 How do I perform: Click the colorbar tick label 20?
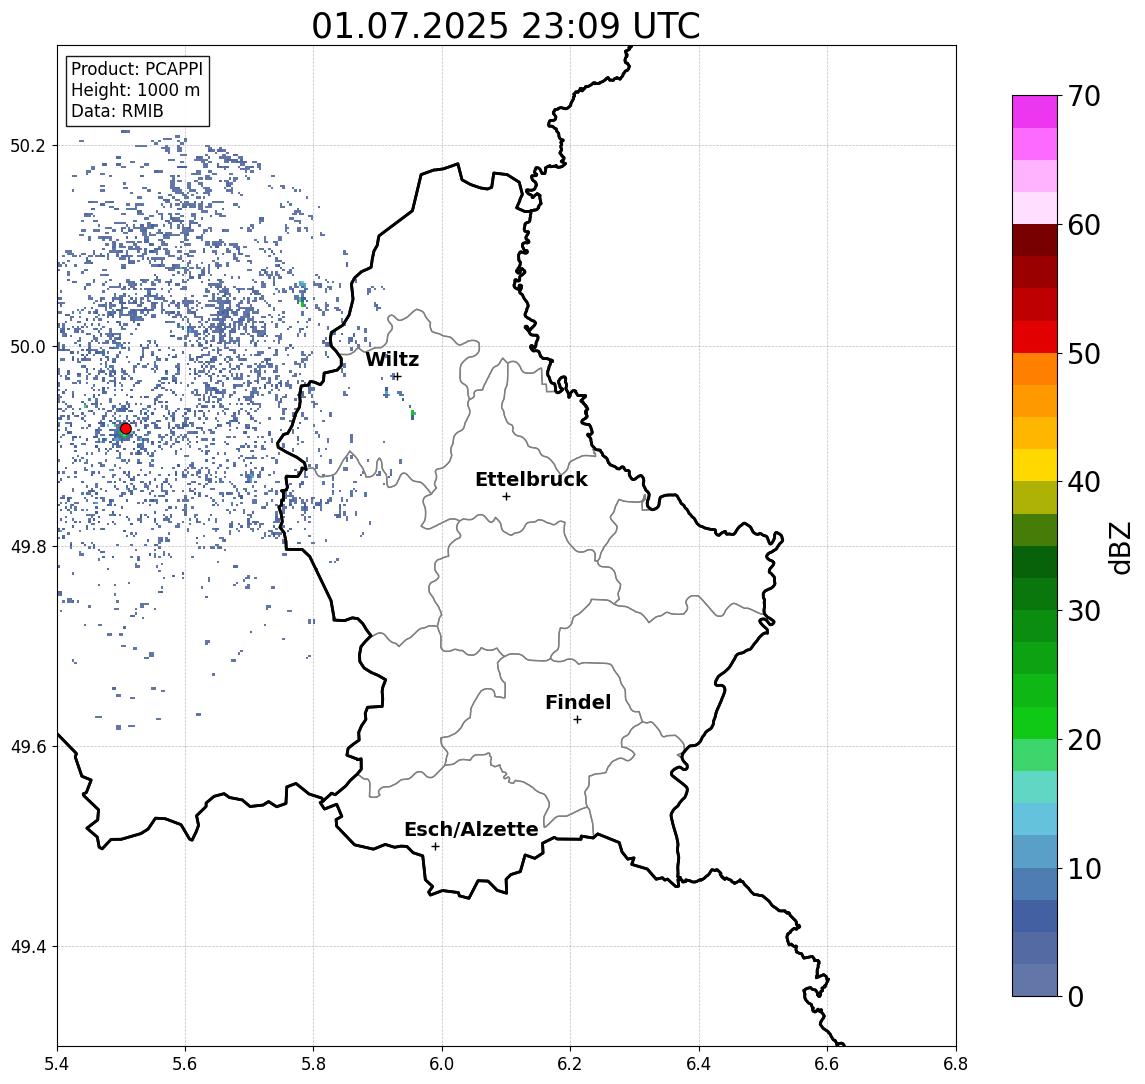tap(1084, 739)
